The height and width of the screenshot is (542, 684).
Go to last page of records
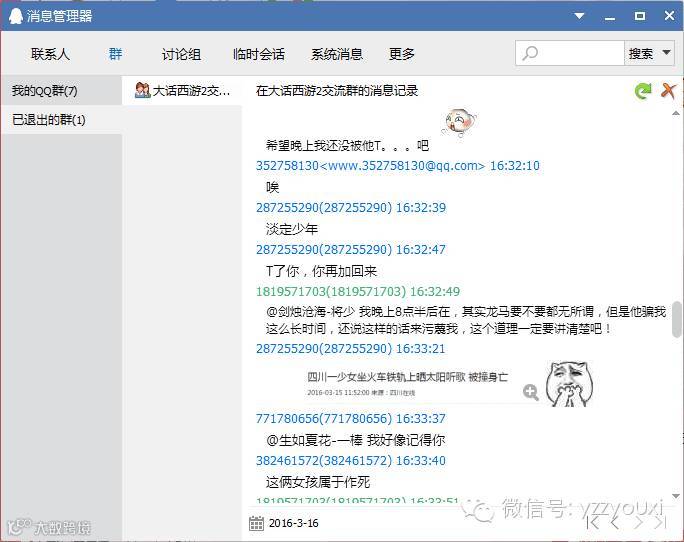(660, 522)
